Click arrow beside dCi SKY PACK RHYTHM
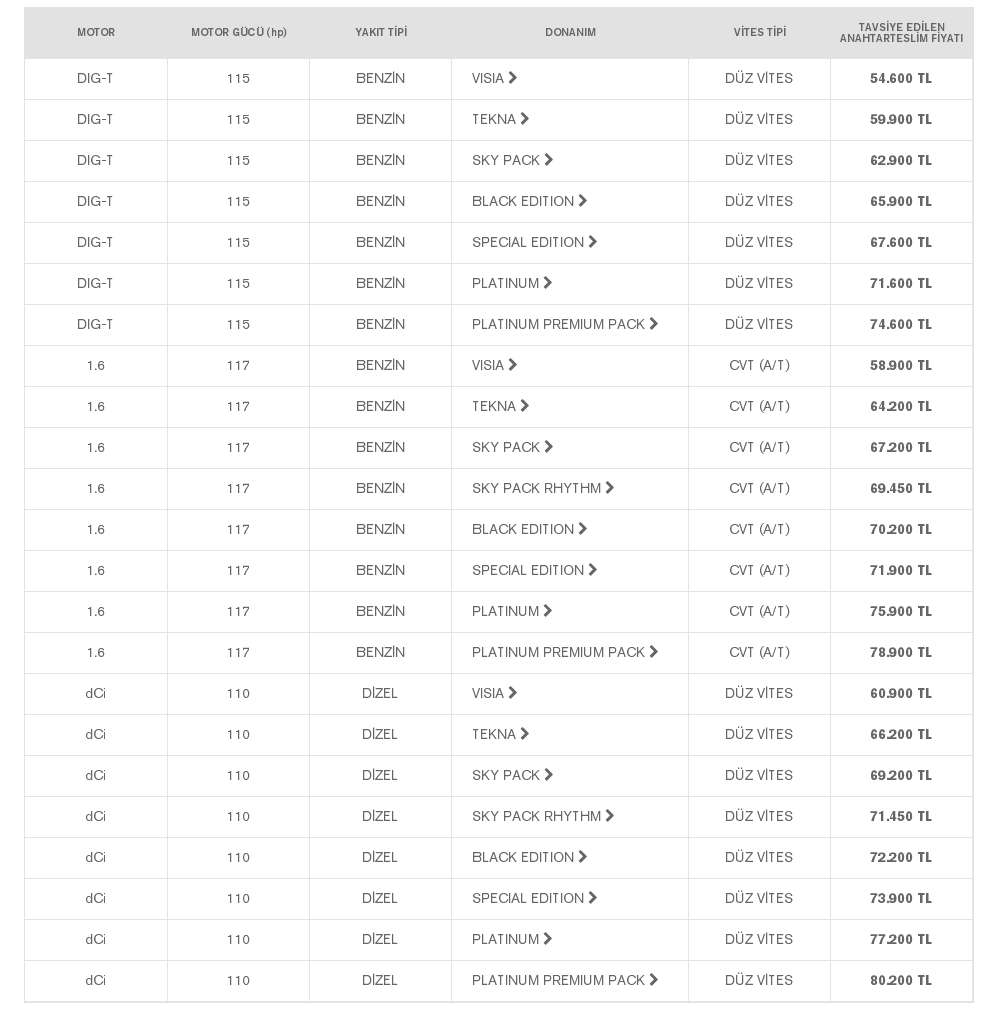Image resolution: width=987 pixels, height=1009 pixels. pyautogui.click(x=609, y=816)
